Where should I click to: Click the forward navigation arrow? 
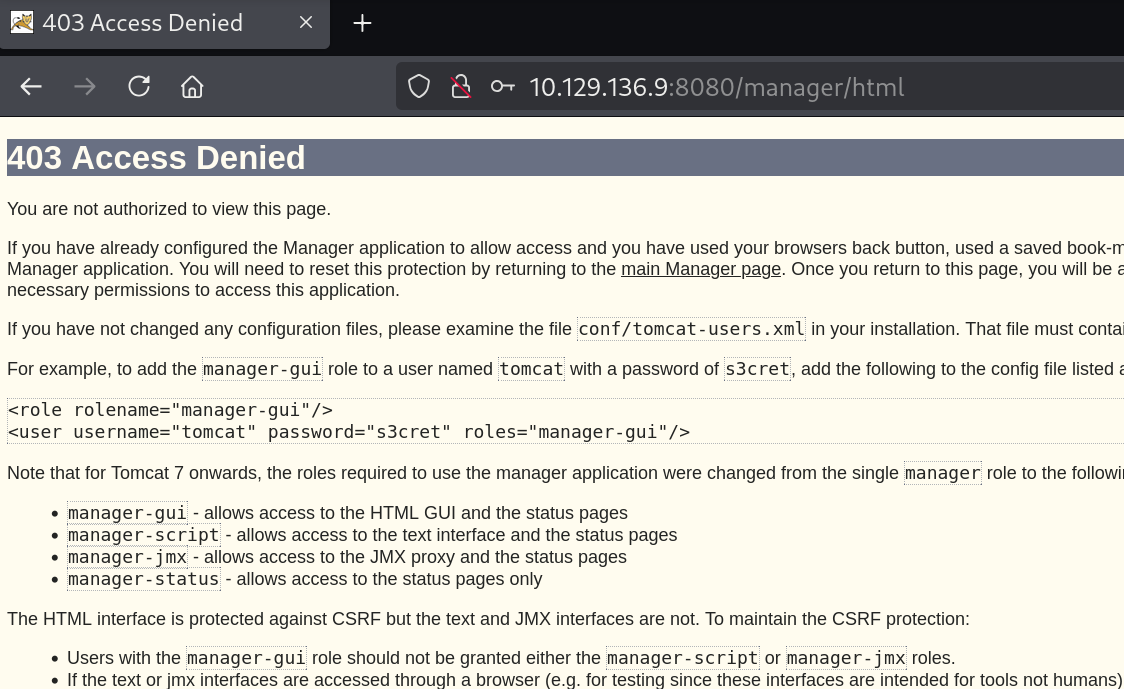(x=85, y=87)
